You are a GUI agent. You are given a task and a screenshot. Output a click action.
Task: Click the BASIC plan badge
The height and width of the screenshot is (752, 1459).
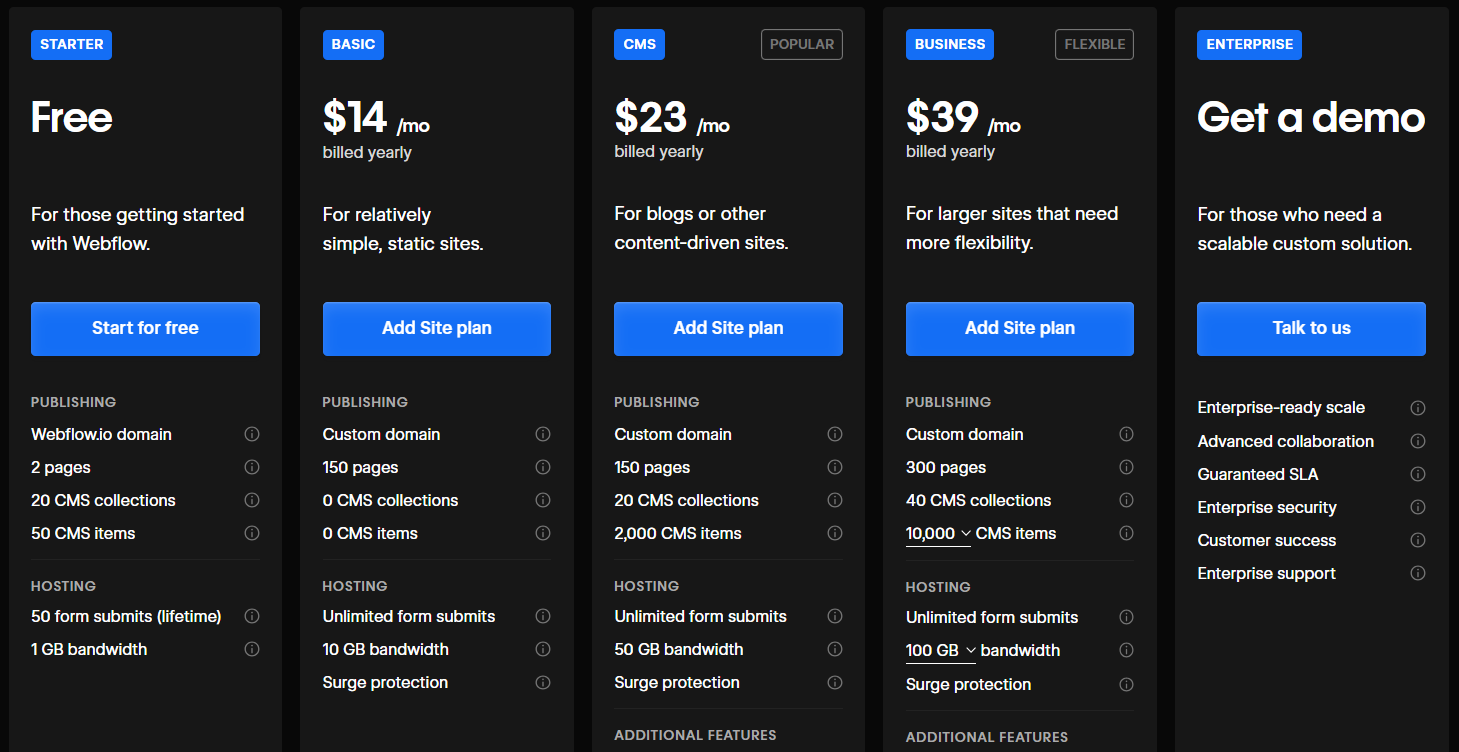[353, 44]
